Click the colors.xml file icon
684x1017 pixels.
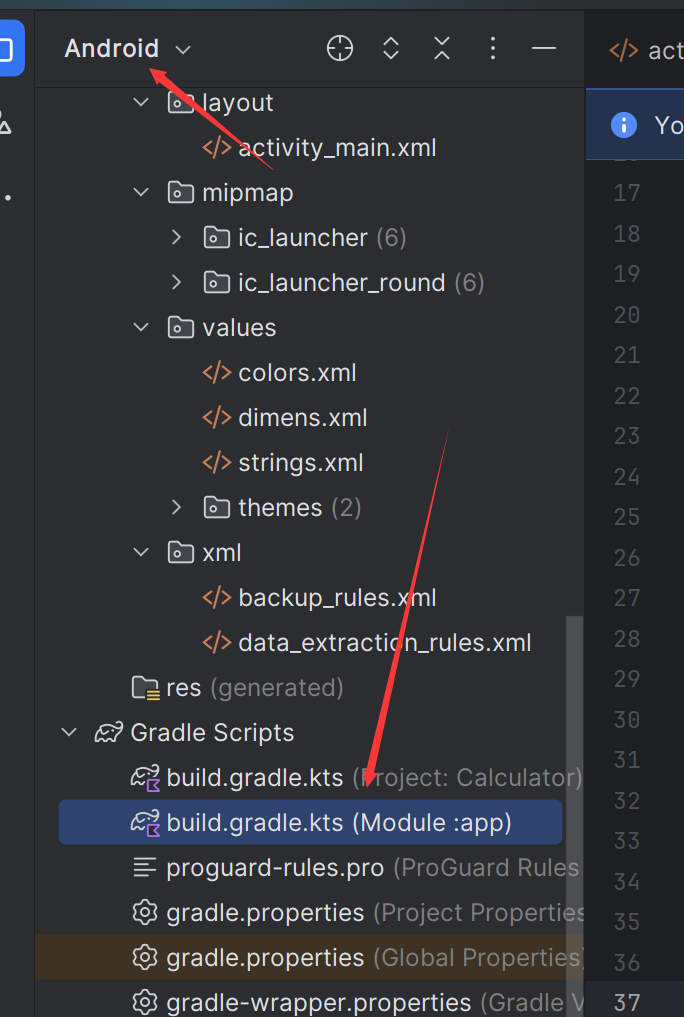(x=217, y=373)
